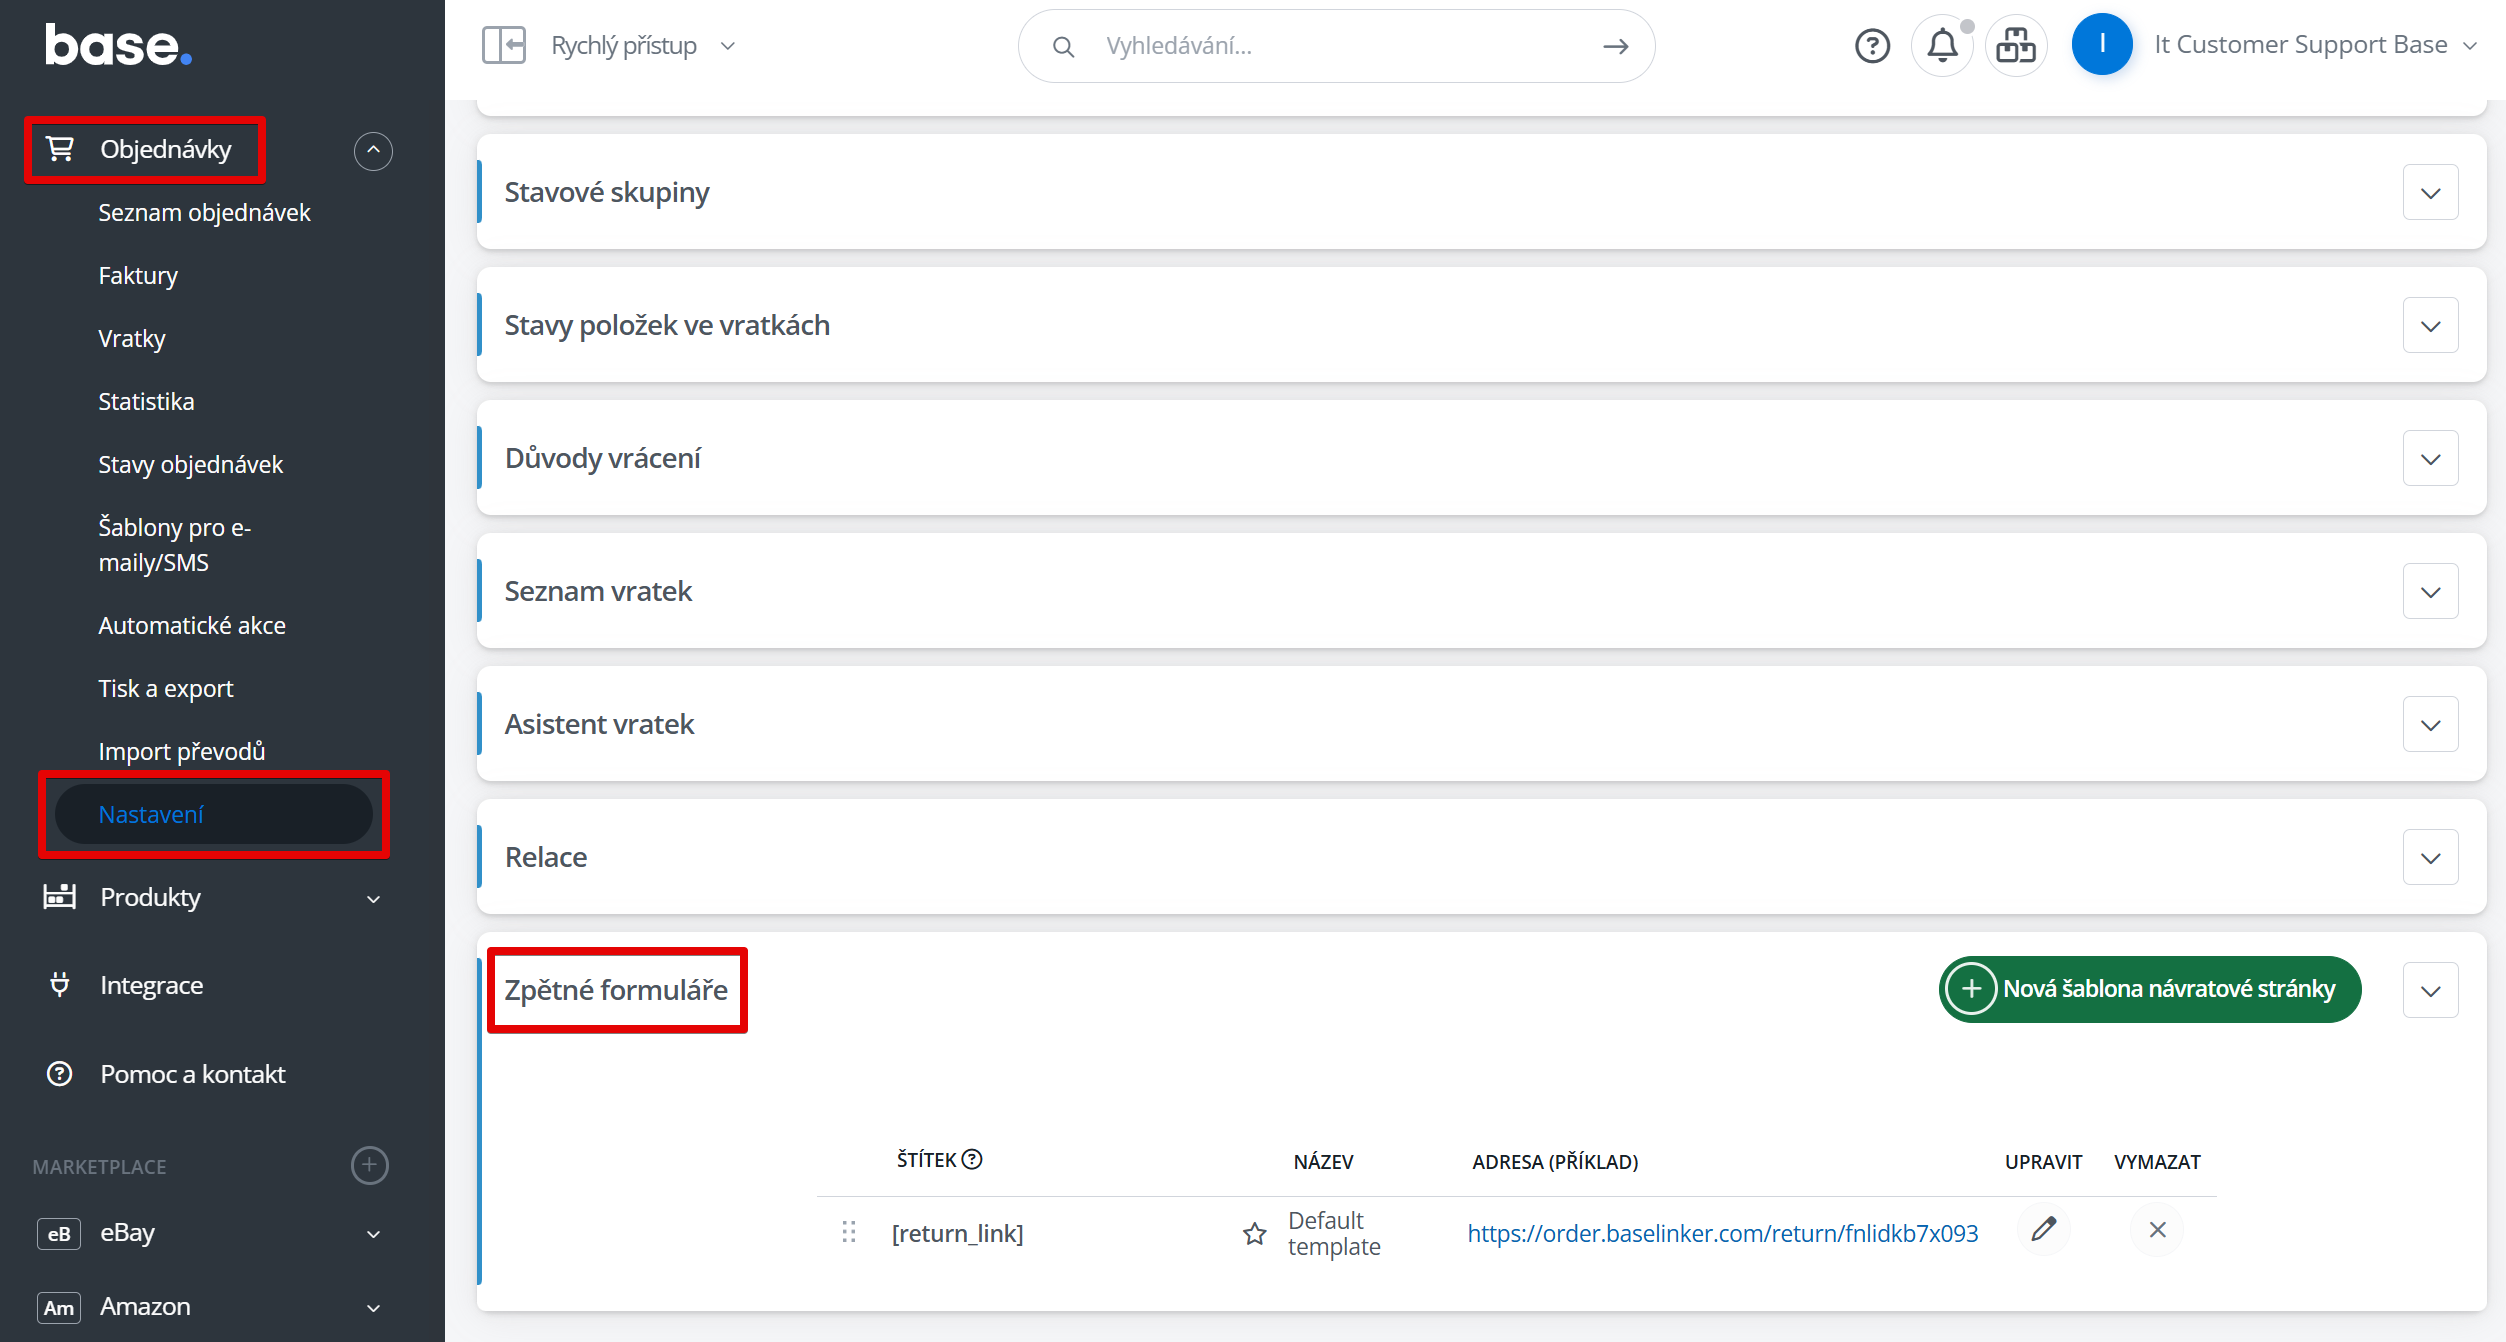Collapse the Zpětné formuláře section
This screenshot has height=1342, width=2506.
(x=2430, y=990)
